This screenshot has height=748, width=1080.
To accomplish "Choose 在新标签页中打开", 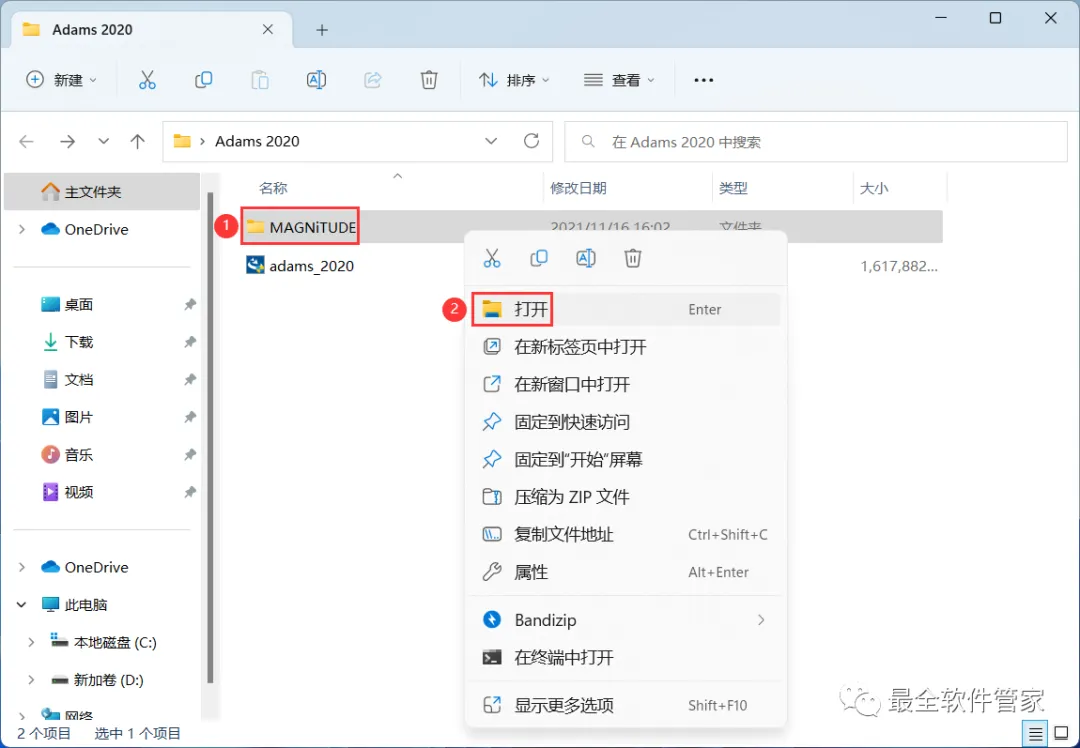I will click(625, 346).
